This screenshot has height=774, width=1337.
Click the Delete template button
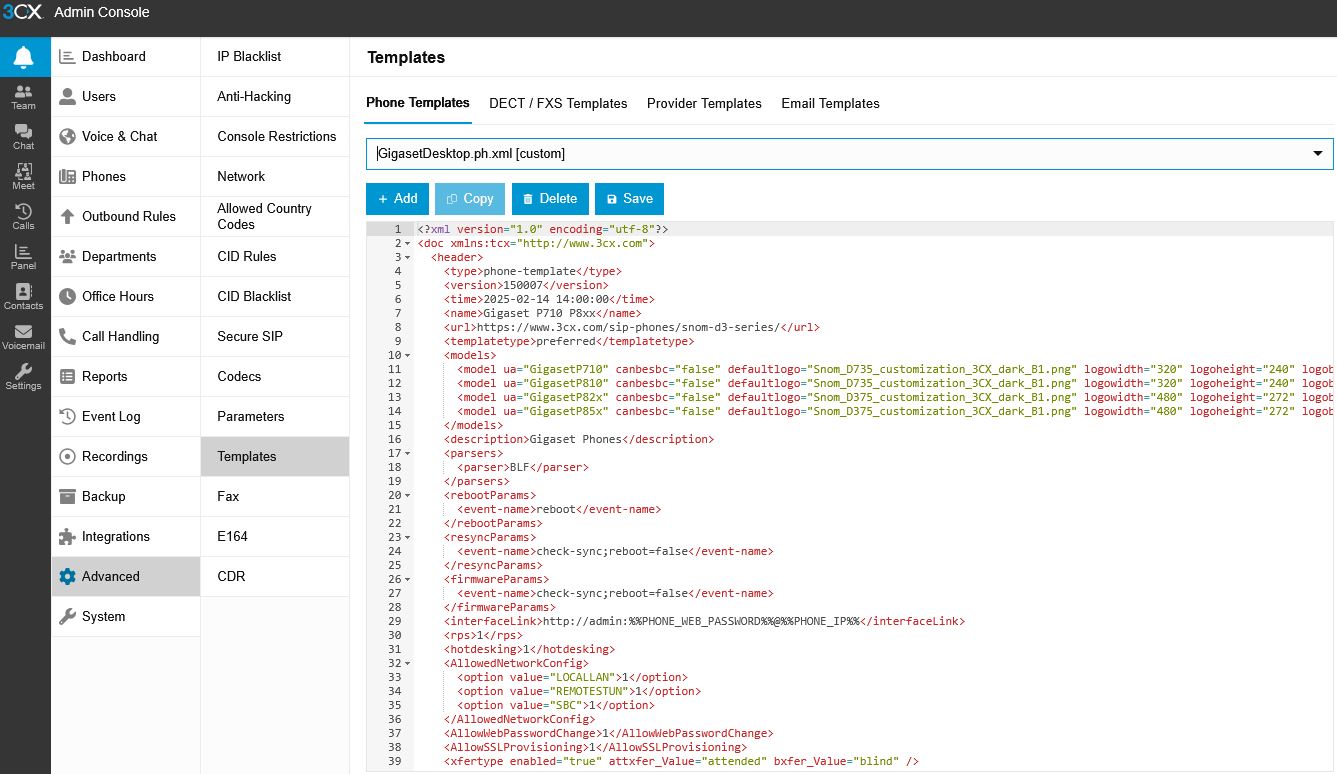click(550, 199)
